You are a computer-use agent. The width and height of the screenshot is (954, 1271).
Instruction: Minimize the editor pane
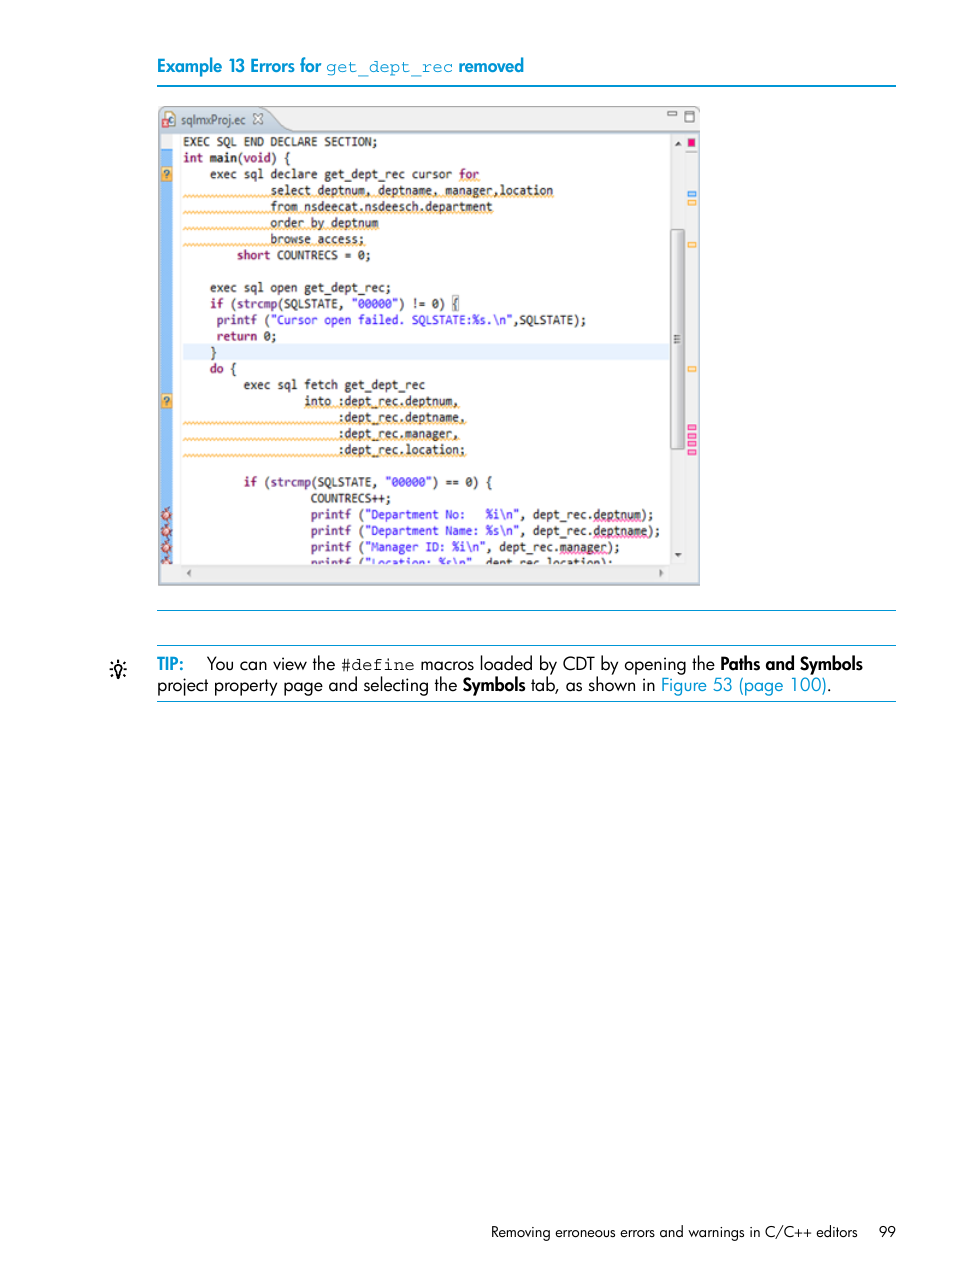tap(672, 115)
